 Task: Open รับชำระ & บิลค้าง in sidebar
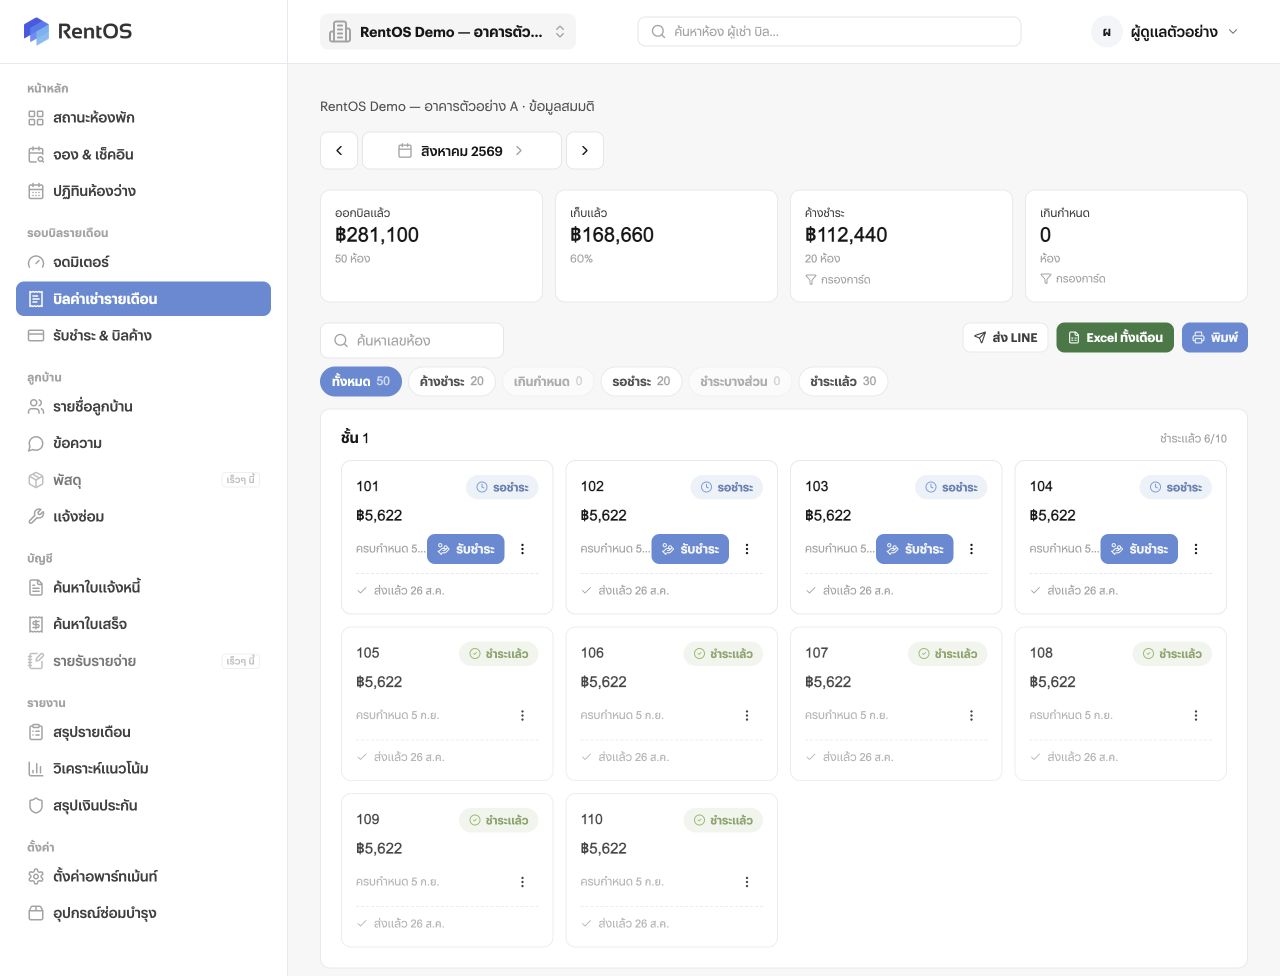pos(143,336)
